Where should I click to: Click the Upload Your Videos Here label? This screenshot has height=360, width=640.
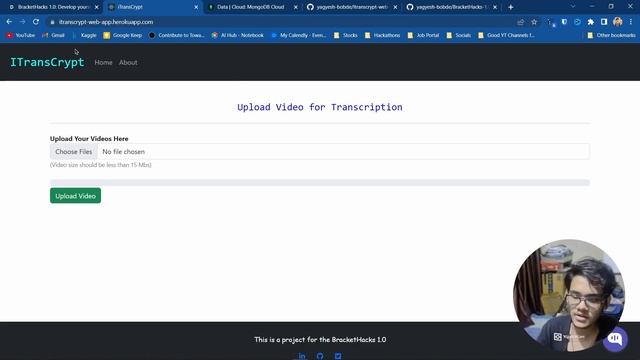click(x=89, y=139)
